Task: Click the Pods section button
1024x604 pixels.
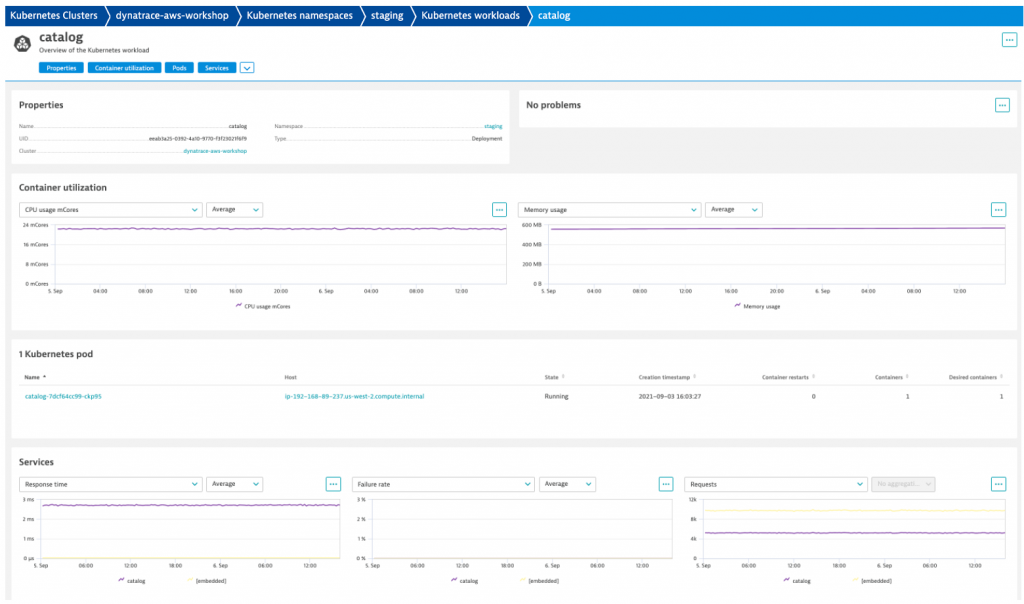Action: pyautogui.click(x=180, y=68)
